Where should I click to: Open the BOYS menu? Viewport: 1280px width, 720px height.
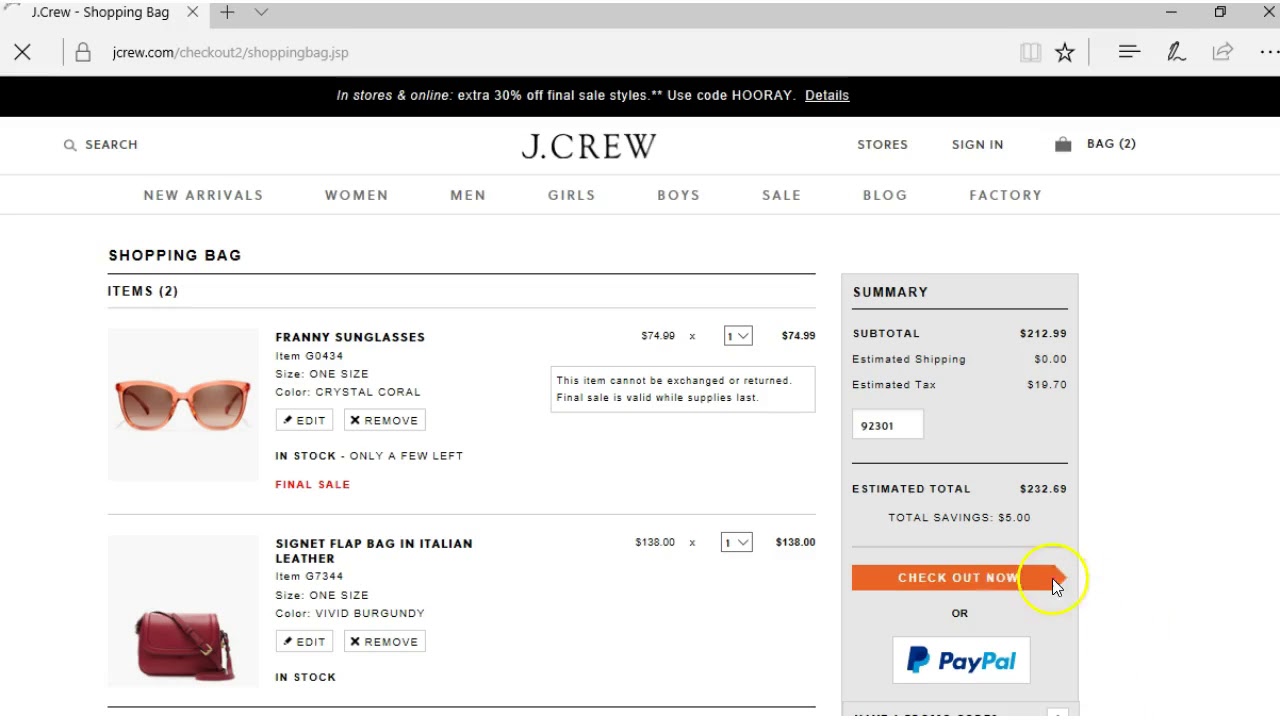tap(678, 195)
